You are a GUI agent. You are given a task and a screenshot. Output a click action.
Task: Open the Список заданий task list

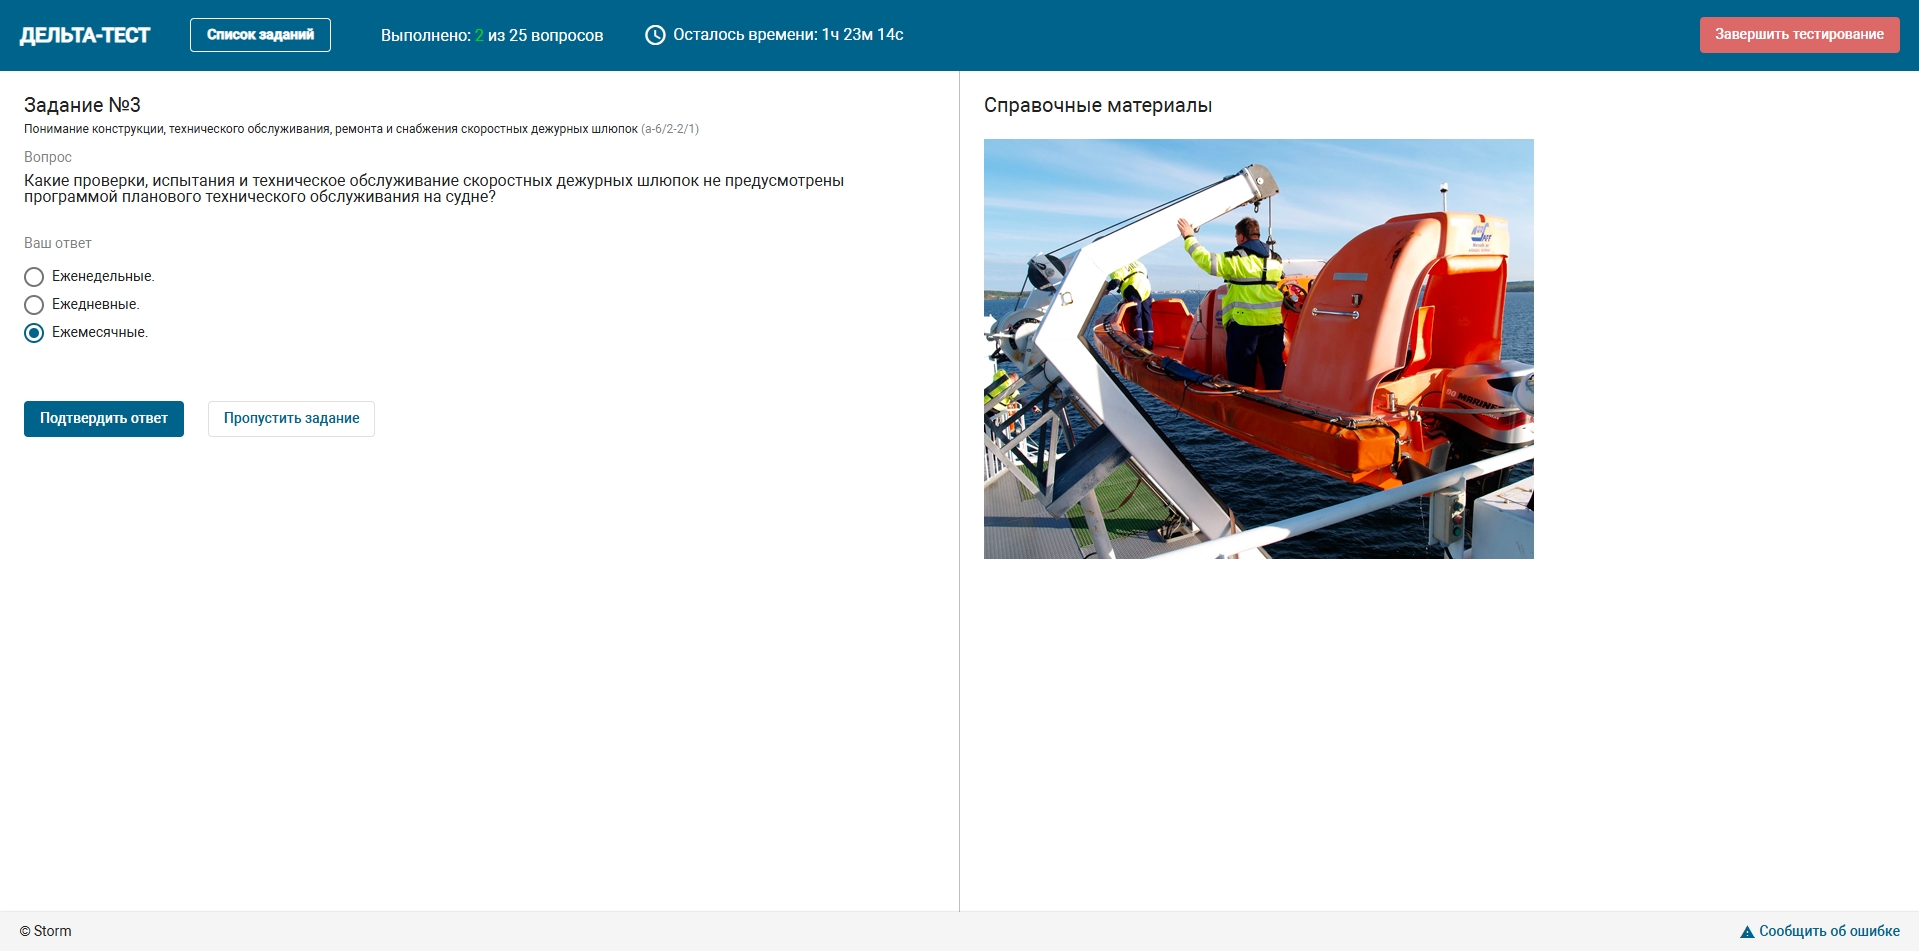pos(260,35)
